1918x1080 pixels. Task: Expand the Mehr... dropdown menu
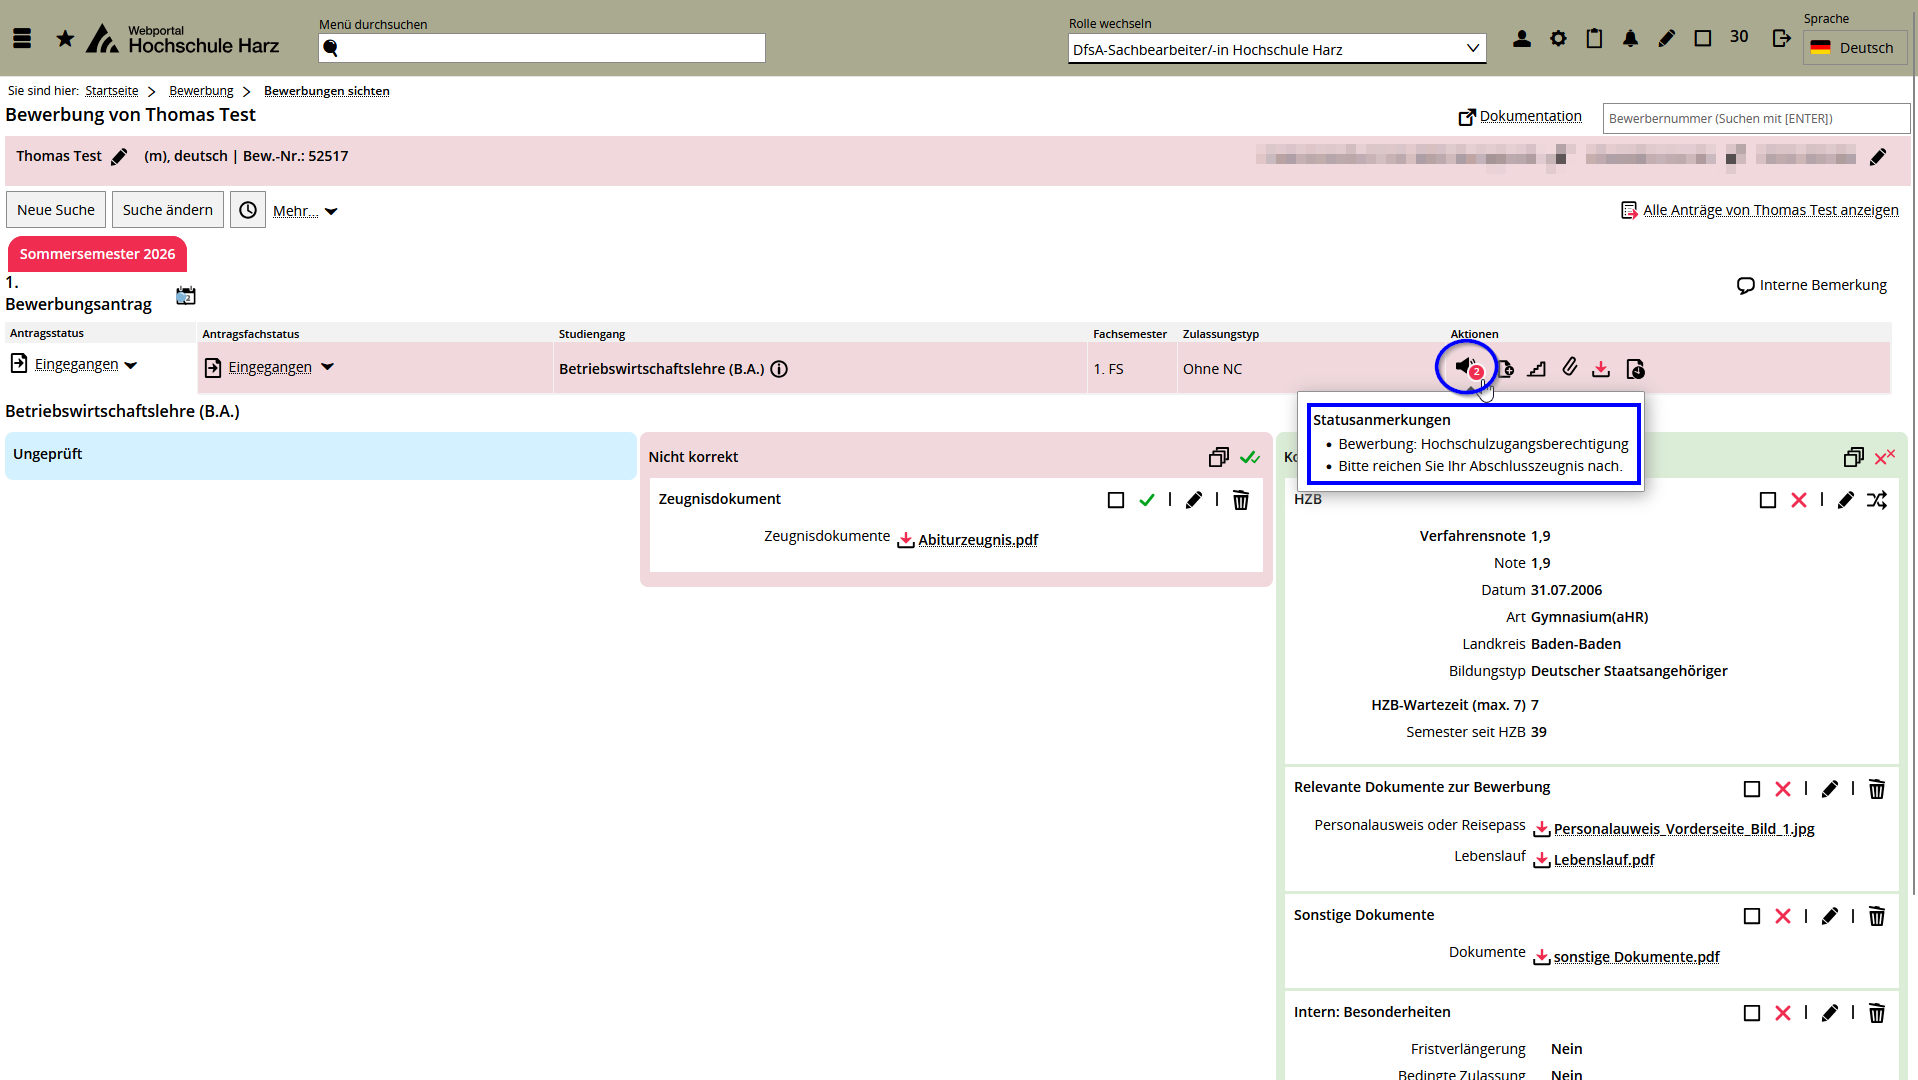coord(305,211)
